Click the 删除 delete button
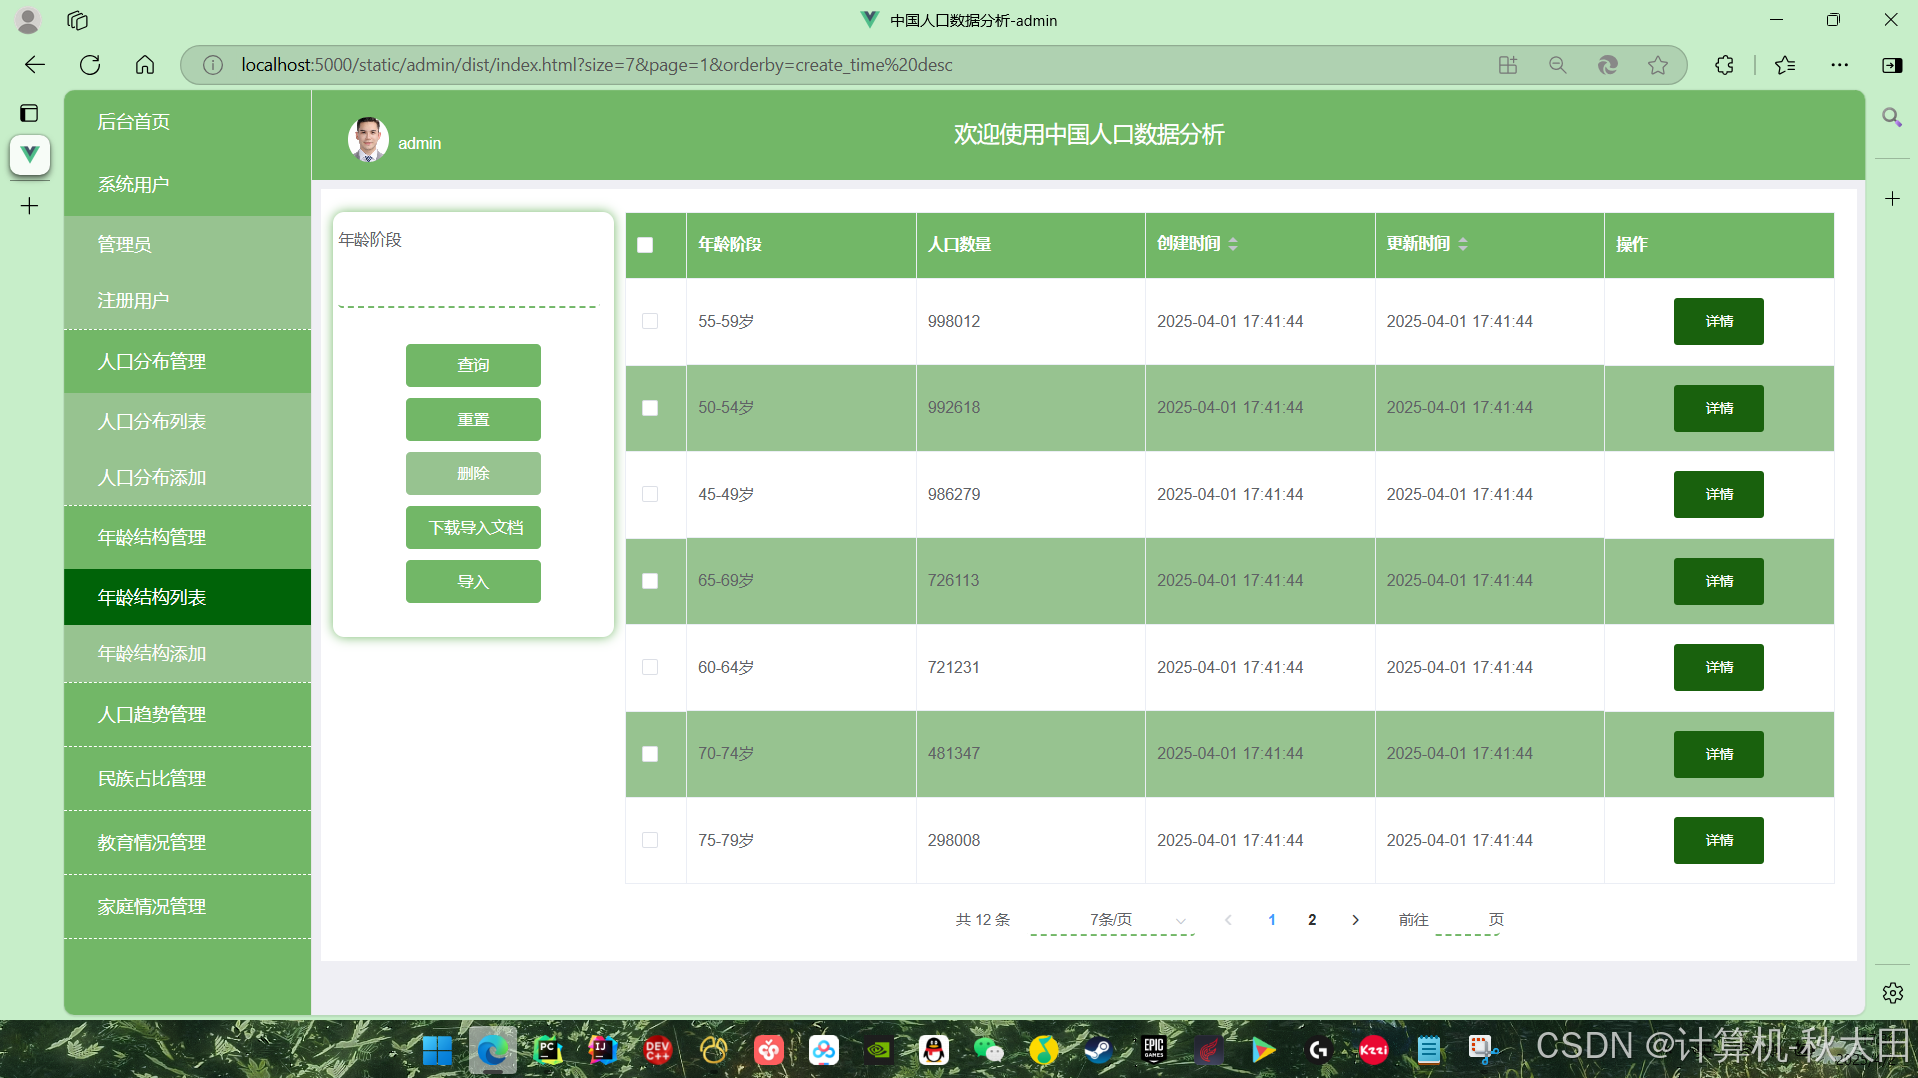The height and width of the screenshot is (1078, 1918). point(473,473)
